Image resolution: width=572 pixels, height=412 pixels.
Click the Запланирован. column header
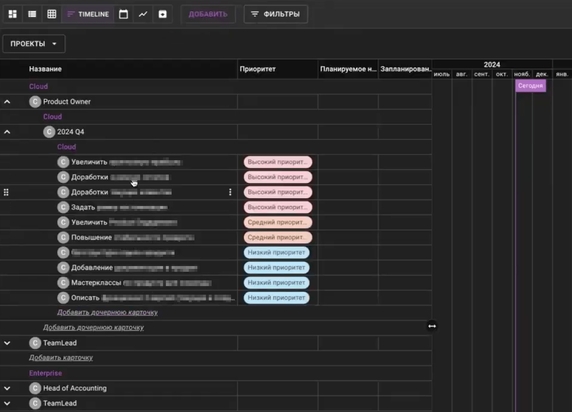[x=406, y=69]
